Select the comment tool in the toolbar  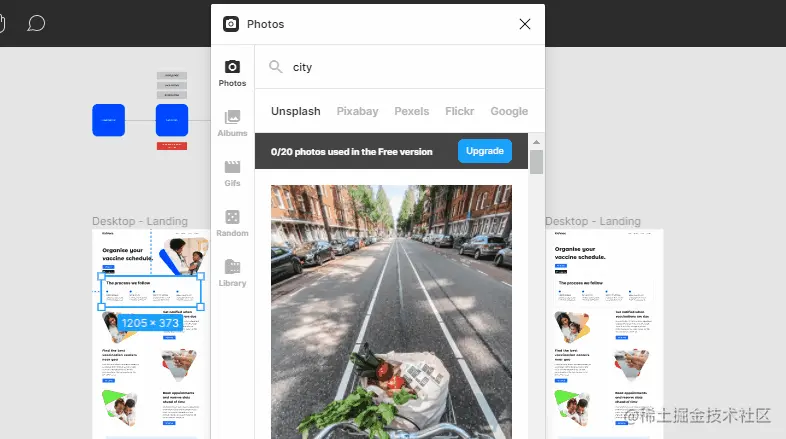pyautogui.click(x=36, y=24)
